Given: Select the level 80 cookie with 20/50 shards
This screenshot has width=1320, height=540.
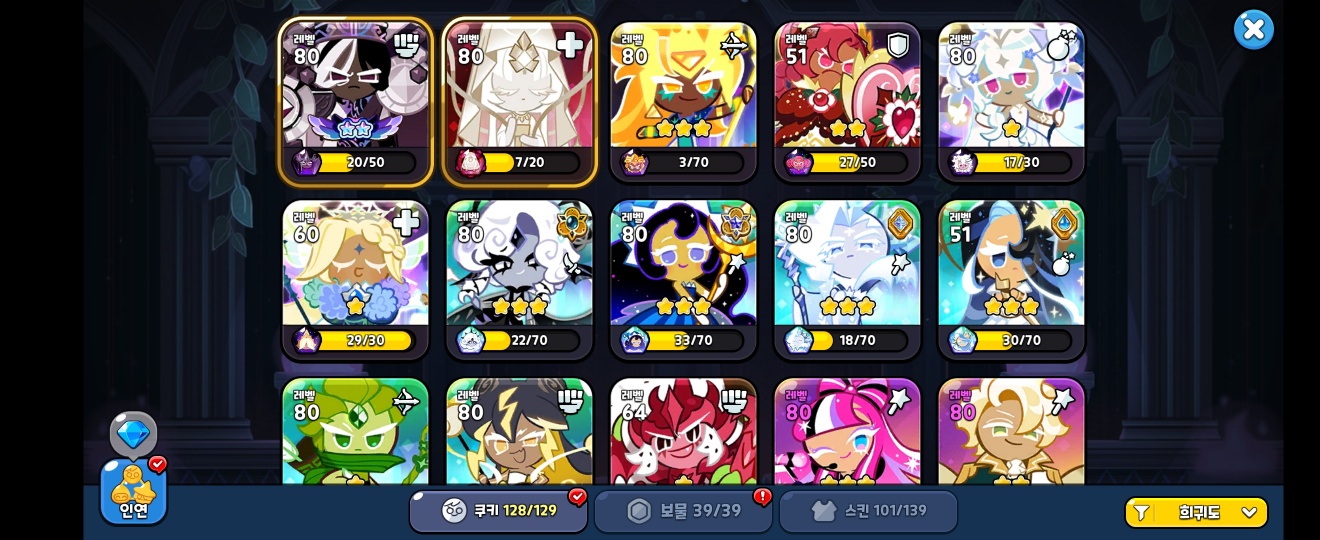Looking at the screenshot, I should coord(355,101).
